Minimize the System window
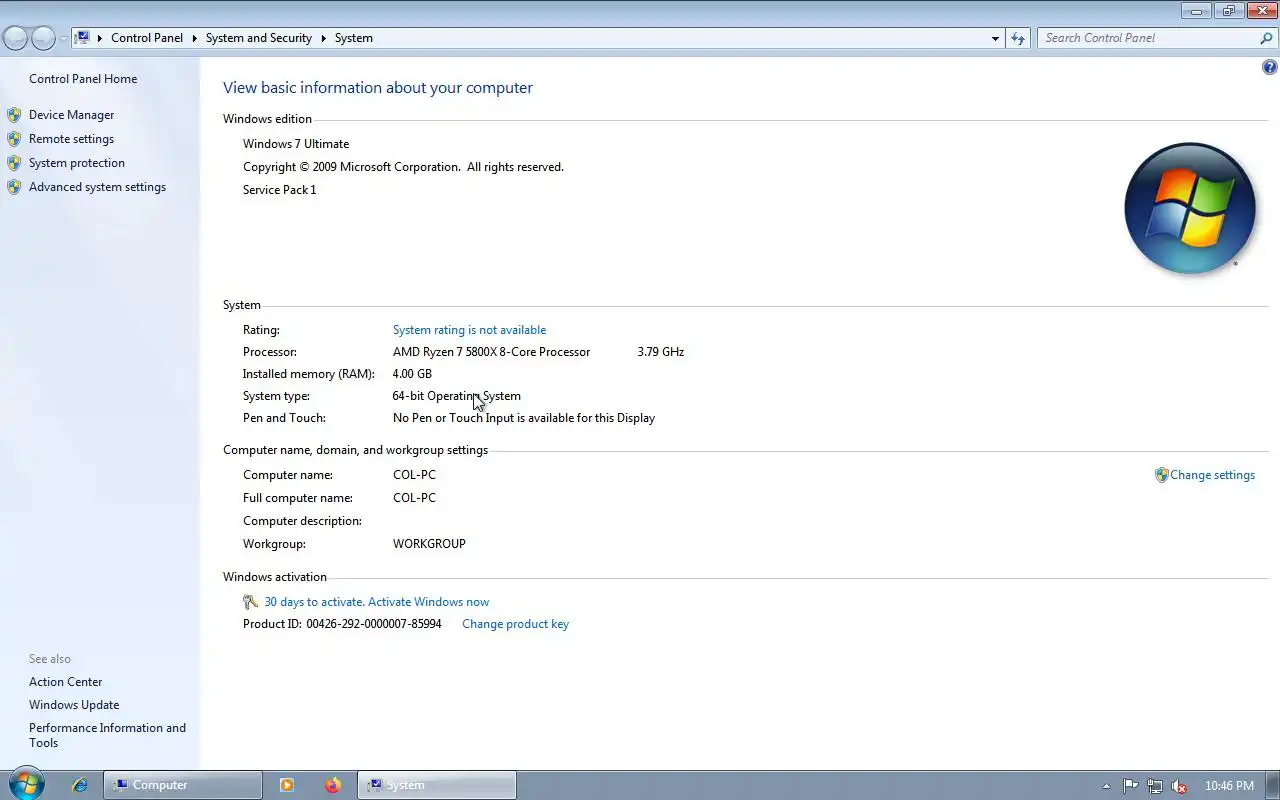The width and height of the screenshot is (1280, 800). pyautogui.click(x=1196, y=11)
